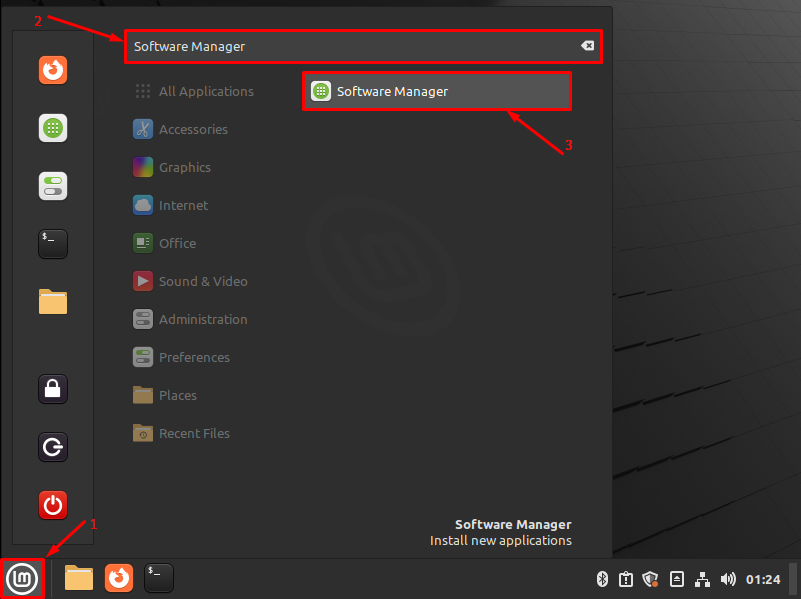Image resolution: width=801 pixels, height=599 pixels.
Task: Click the Logout icon in the sidebar
Action: point(53,446)
